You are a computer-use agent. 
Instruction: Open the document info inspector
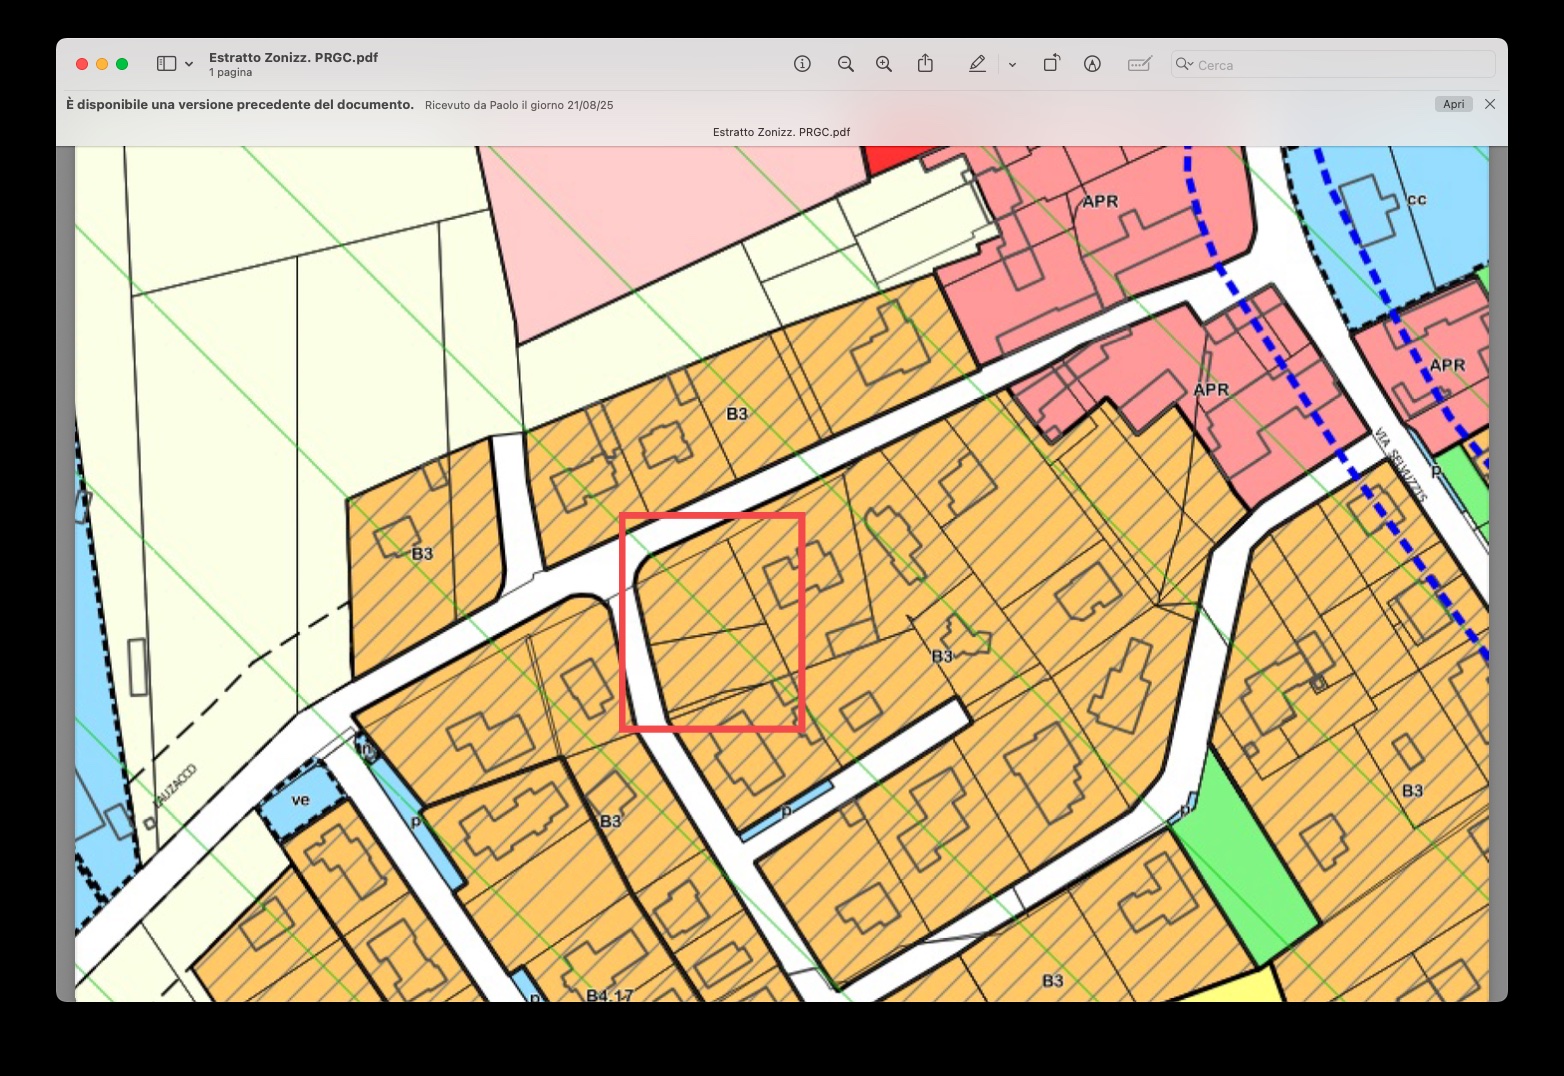[x=802, y=64]
